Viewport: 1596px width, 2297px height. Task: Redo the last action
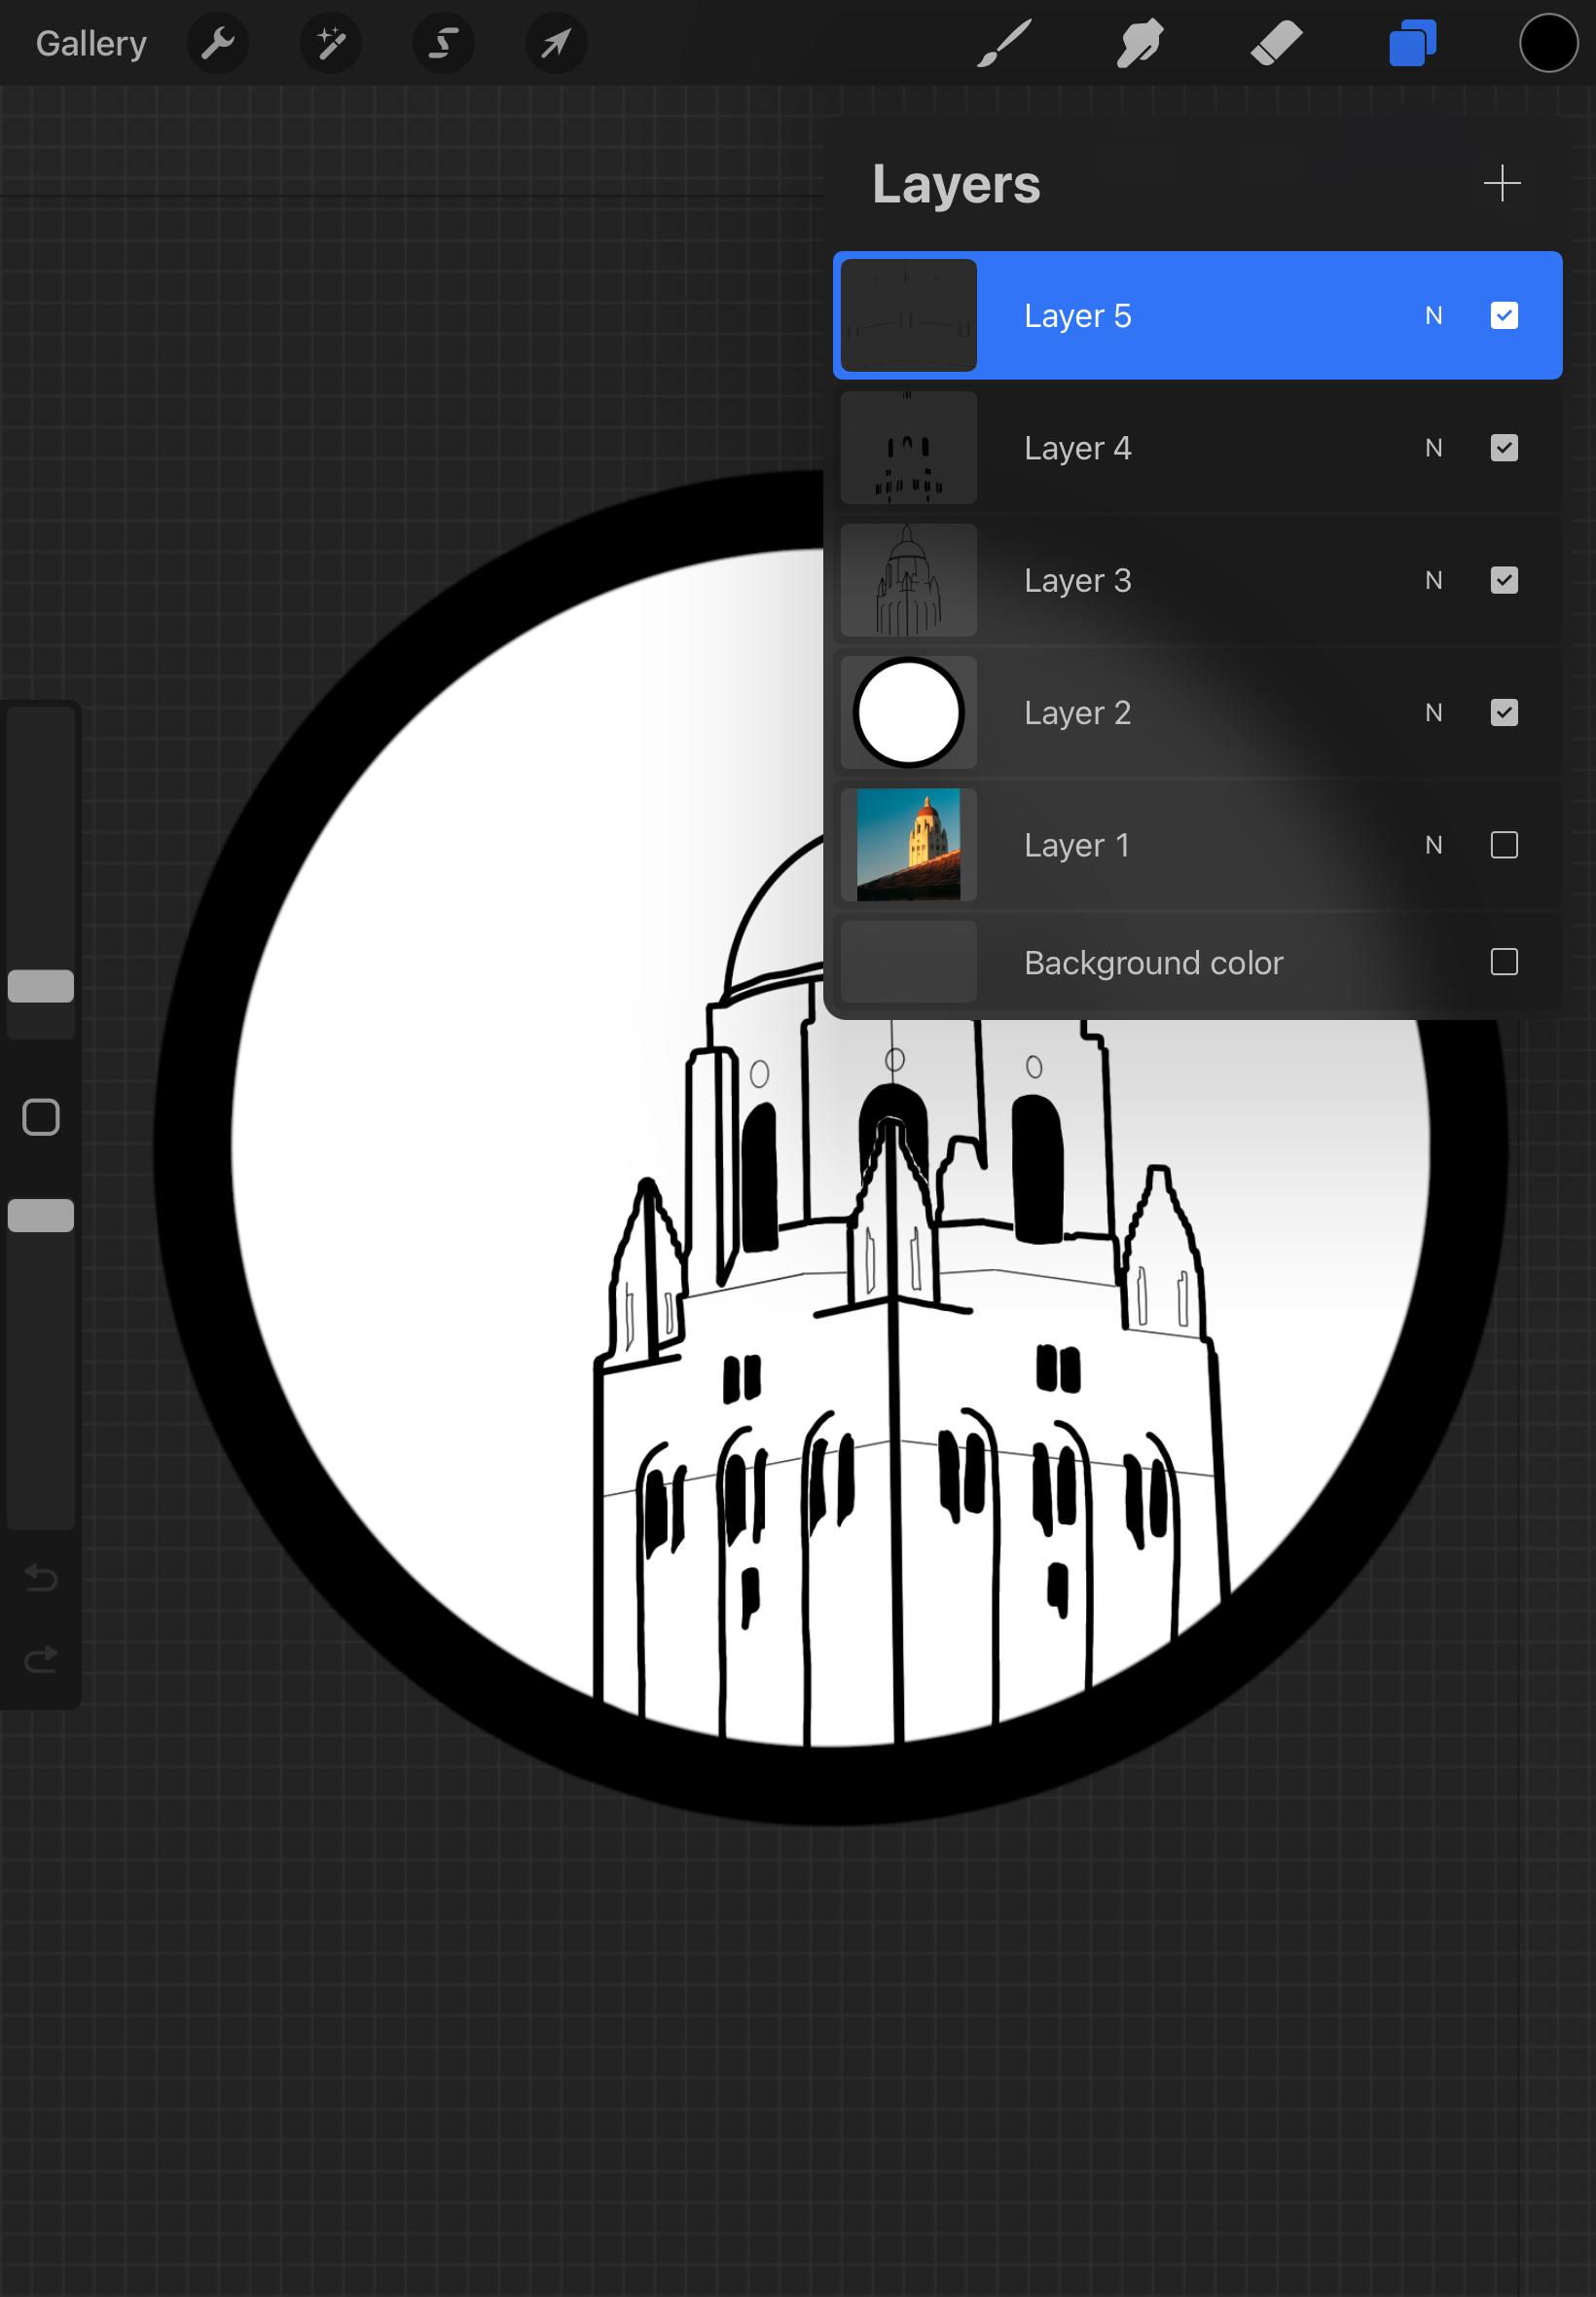[x=41, y=1660]
